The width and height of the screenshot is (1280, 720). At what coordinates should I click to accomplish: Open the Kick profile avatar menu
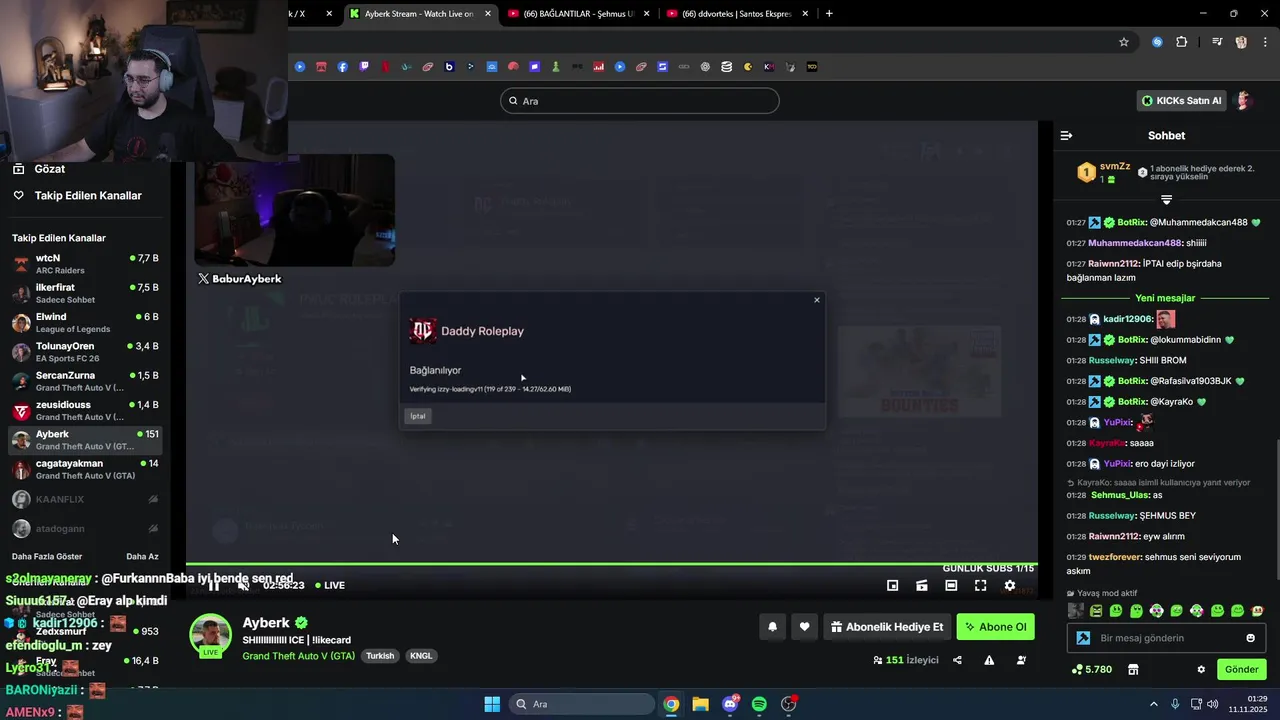click(1244, 101)
